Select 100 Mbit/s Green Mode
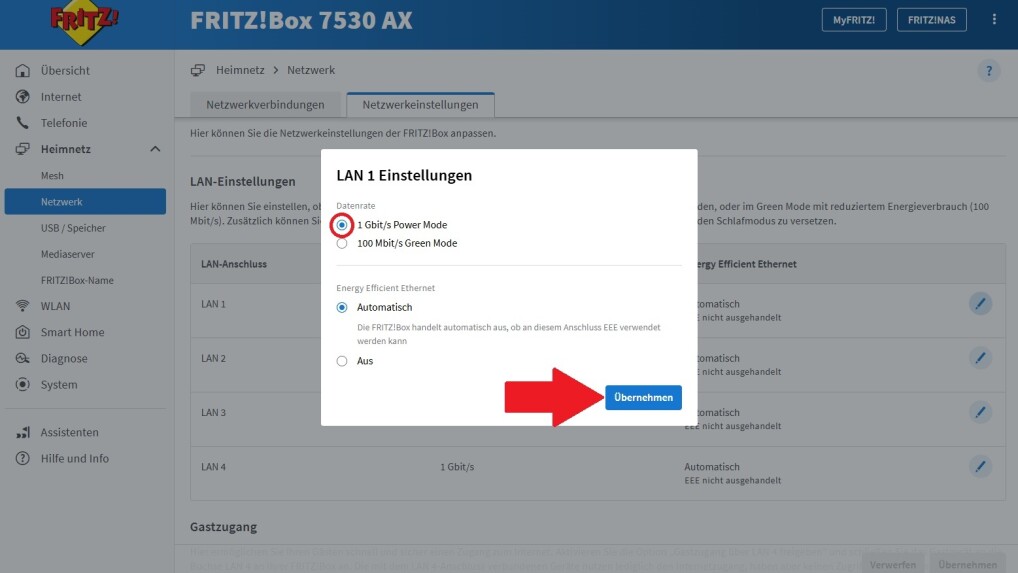This screenshot has width=1018, height=573. pos(342,243)
